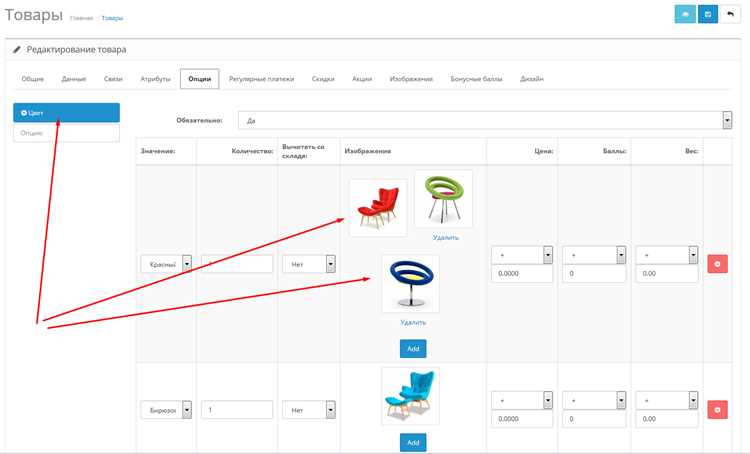Image resolution: width=750 pixels, height=454 pixels.
Task: Click the Опции search field in sidebar
Action: click(66, 133)
